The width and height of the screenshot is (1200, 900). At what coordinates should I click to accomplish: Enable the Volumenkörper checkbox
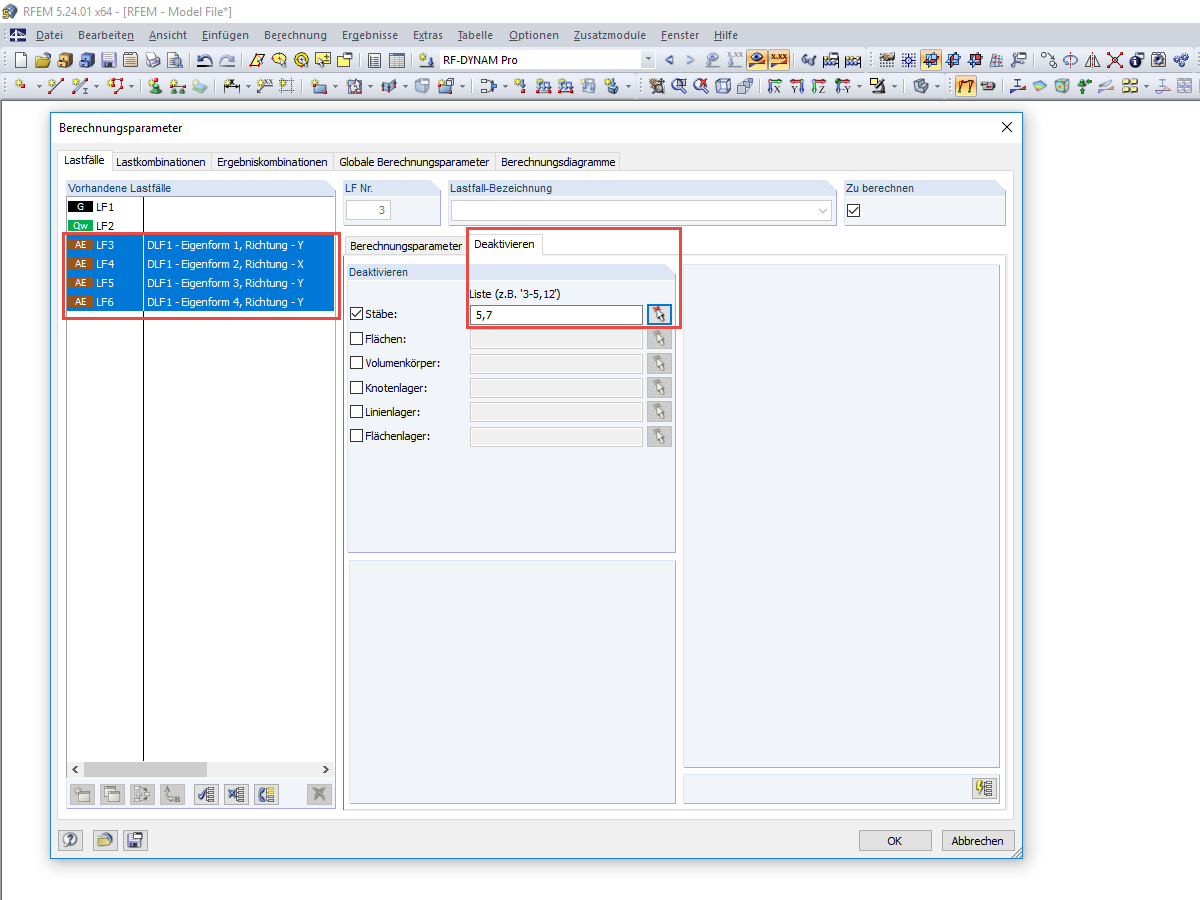point(357,363)
